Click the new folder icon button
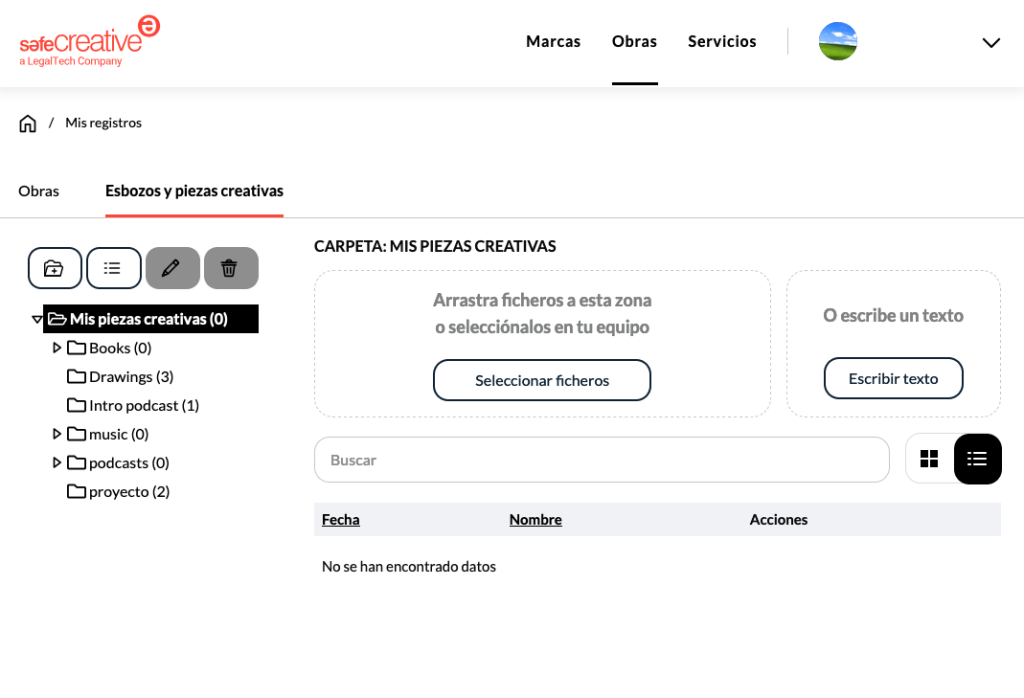The height and width of the screenshot is (698, 1024). pos(55,268)
